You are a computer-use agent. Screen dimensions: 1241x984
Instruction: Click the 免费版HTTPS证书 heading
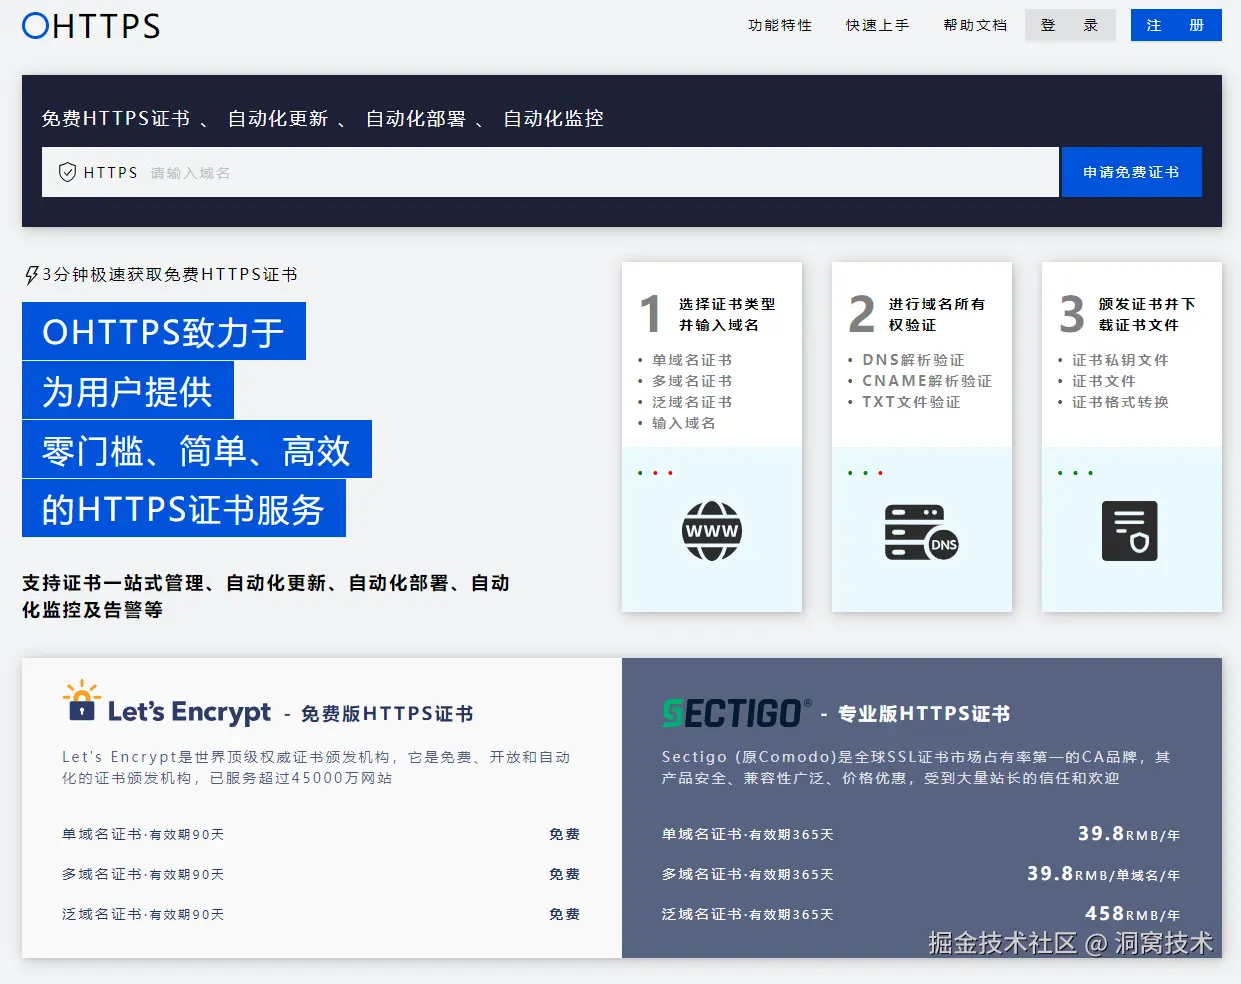[x=387, y=714]
